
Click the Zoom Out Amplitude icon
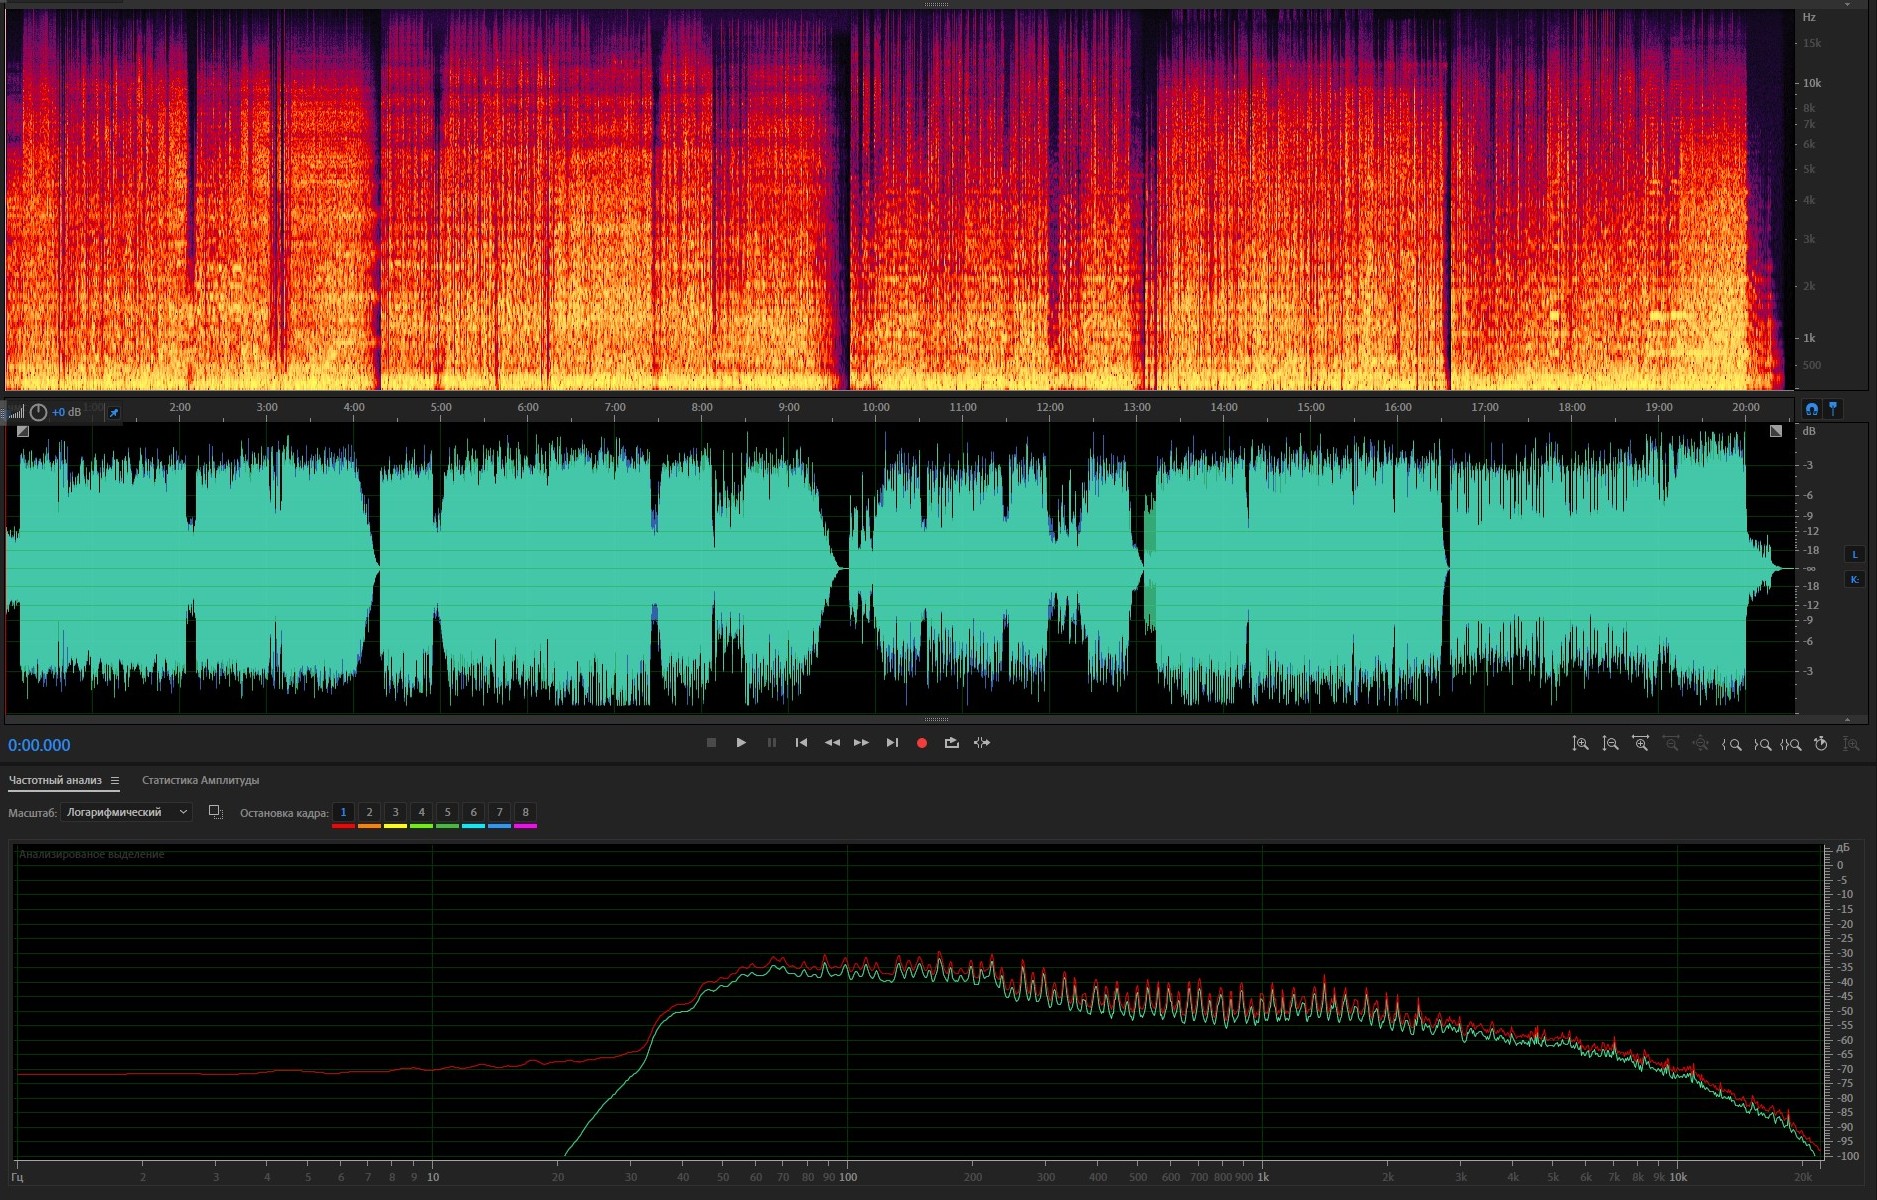(1610, 744)
